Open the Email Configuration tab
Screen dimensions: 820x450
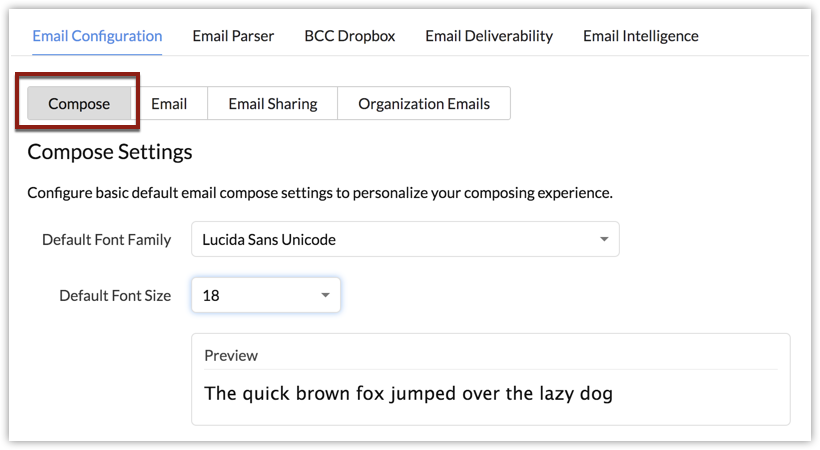pos(97,36)
